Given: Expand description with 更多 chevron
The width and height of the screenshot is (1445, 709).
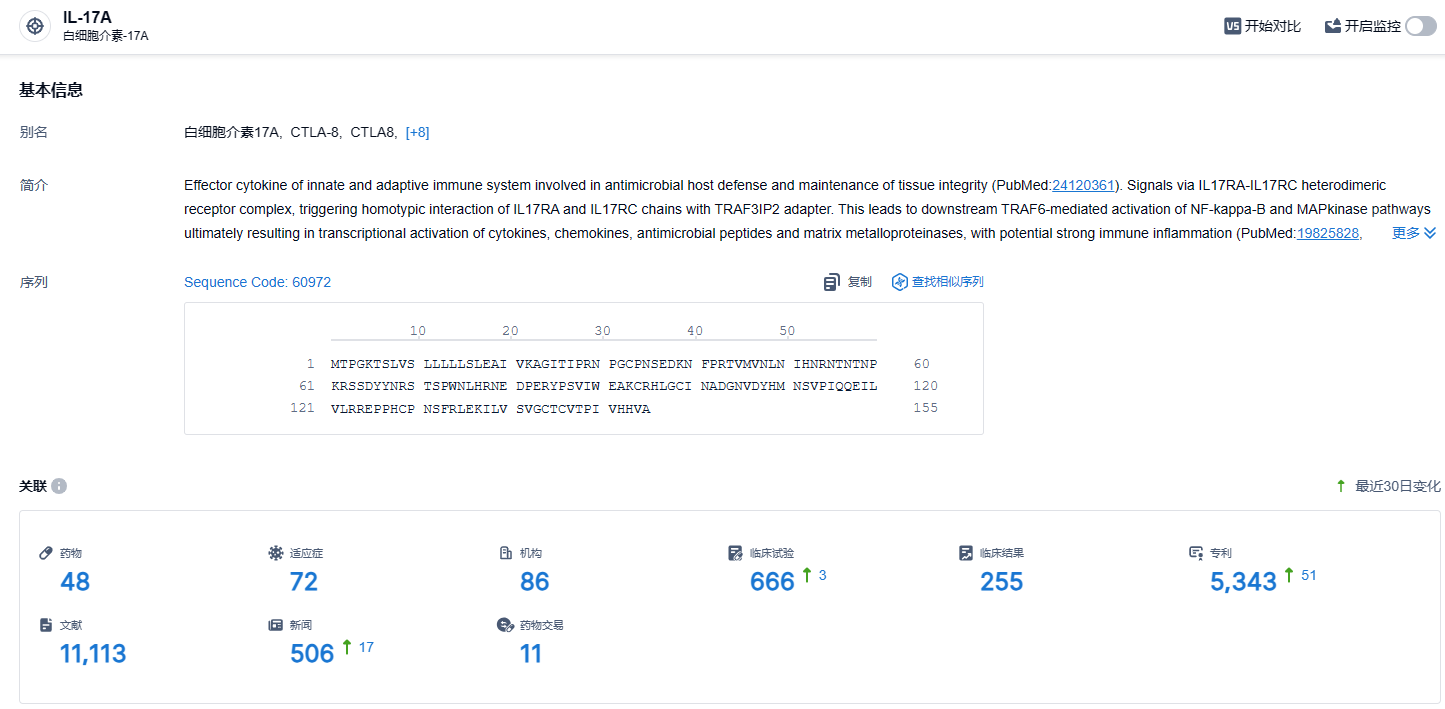Looking at the screenshot, I should click(1429, 233).
